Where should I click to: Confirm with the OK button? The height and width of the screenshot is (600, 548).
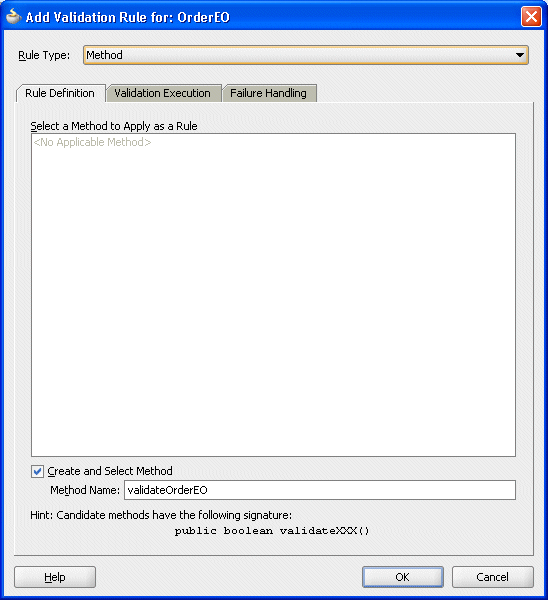click(x=403, y=577)
